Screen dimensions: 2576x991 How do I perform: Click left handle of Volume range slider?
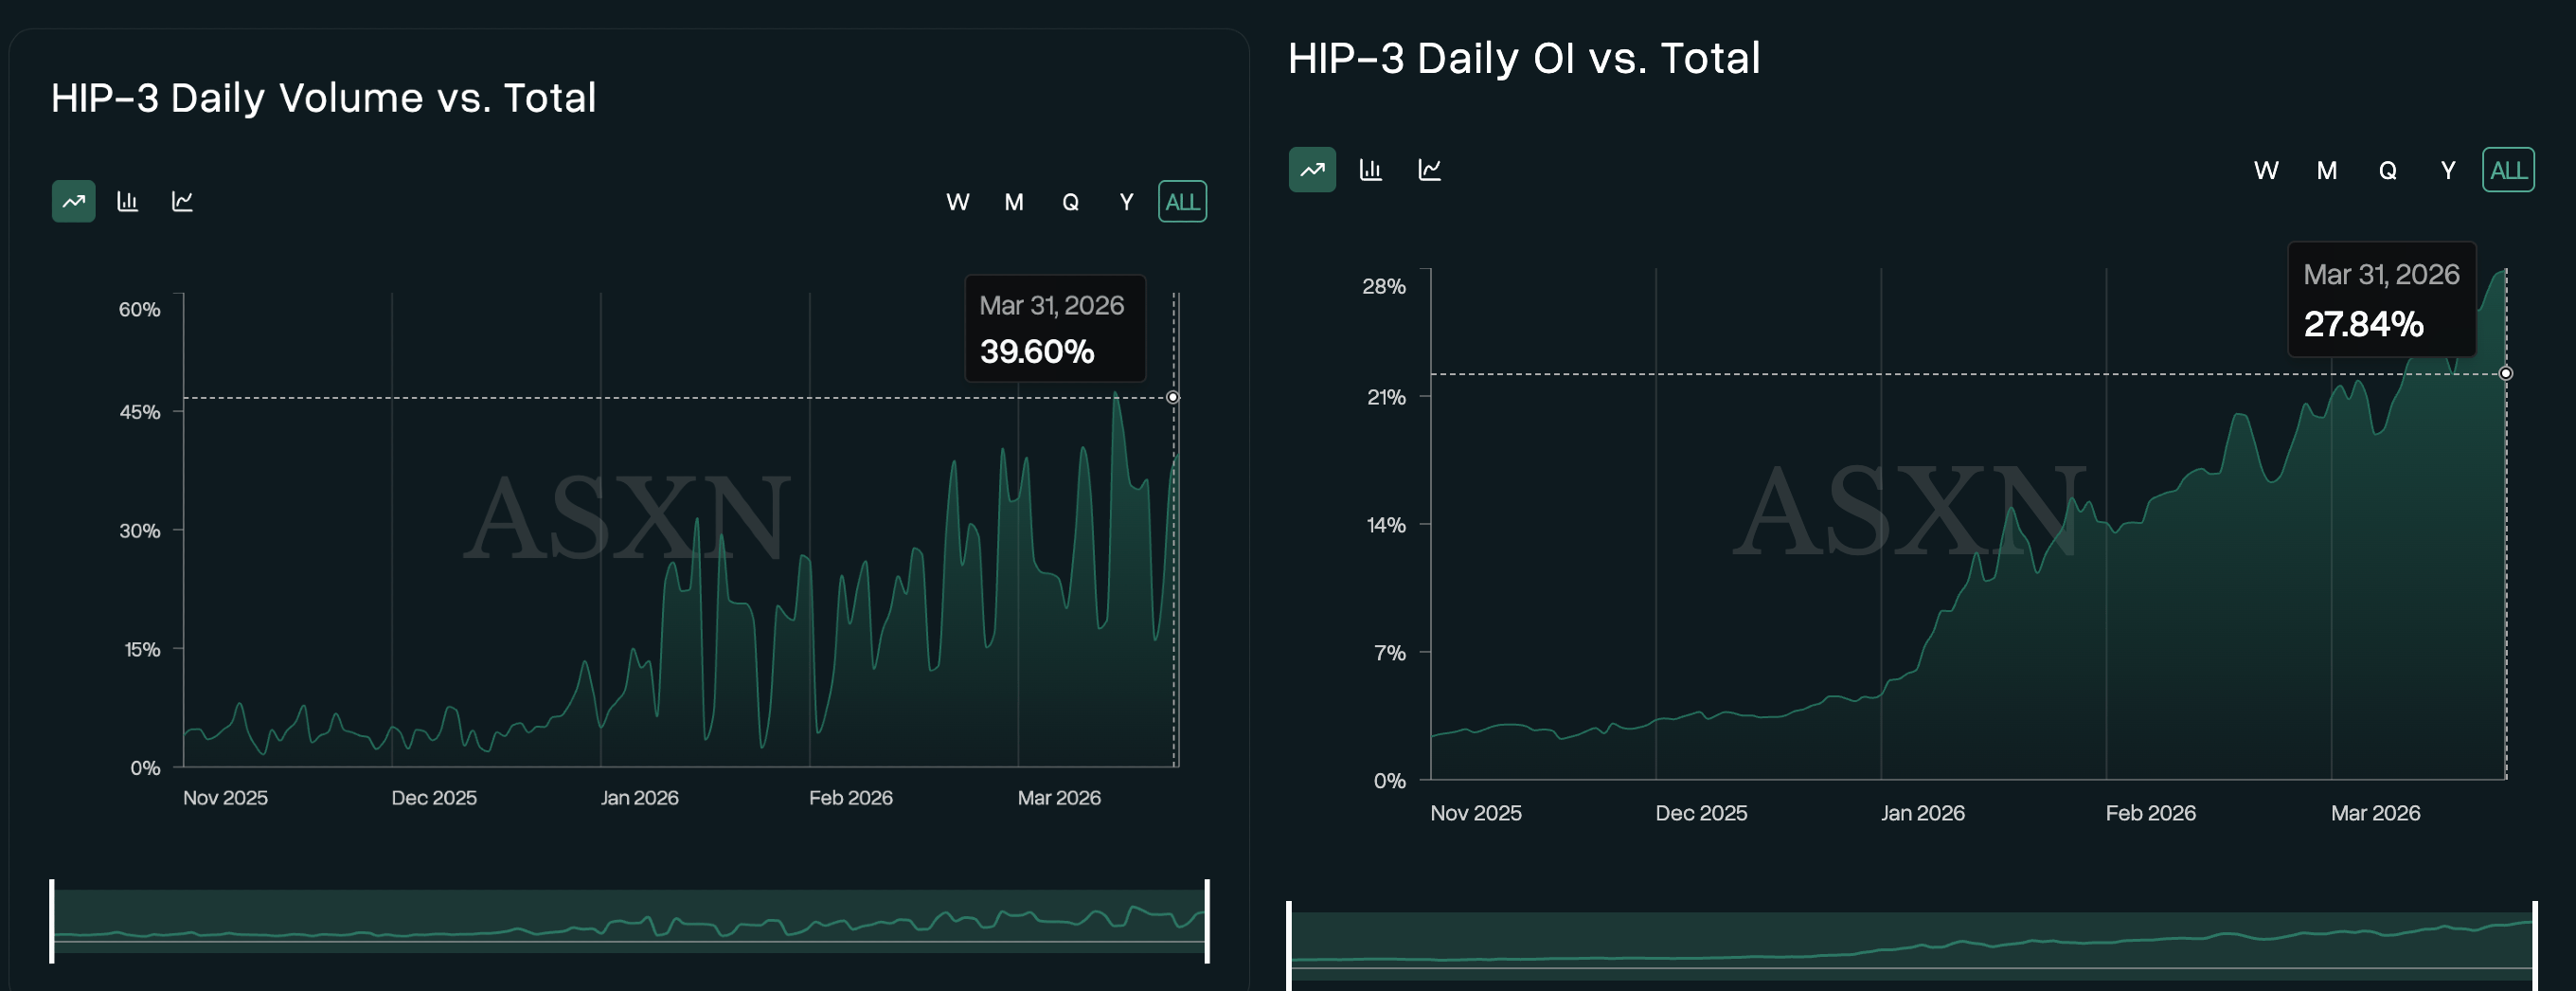point(52,920)
